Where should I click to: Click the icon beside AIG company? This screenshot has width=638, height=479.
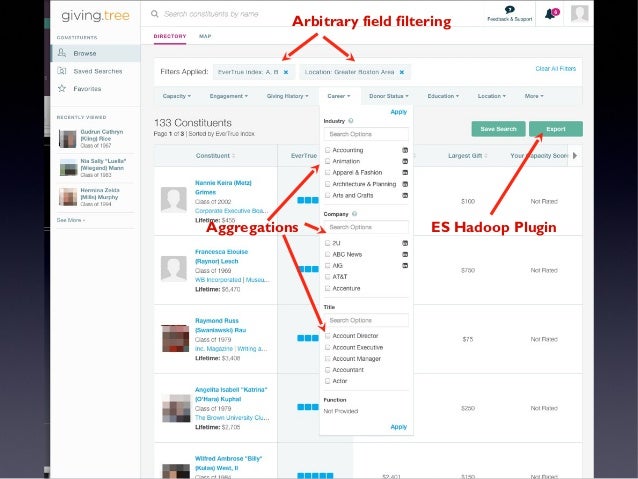(405, 265)
